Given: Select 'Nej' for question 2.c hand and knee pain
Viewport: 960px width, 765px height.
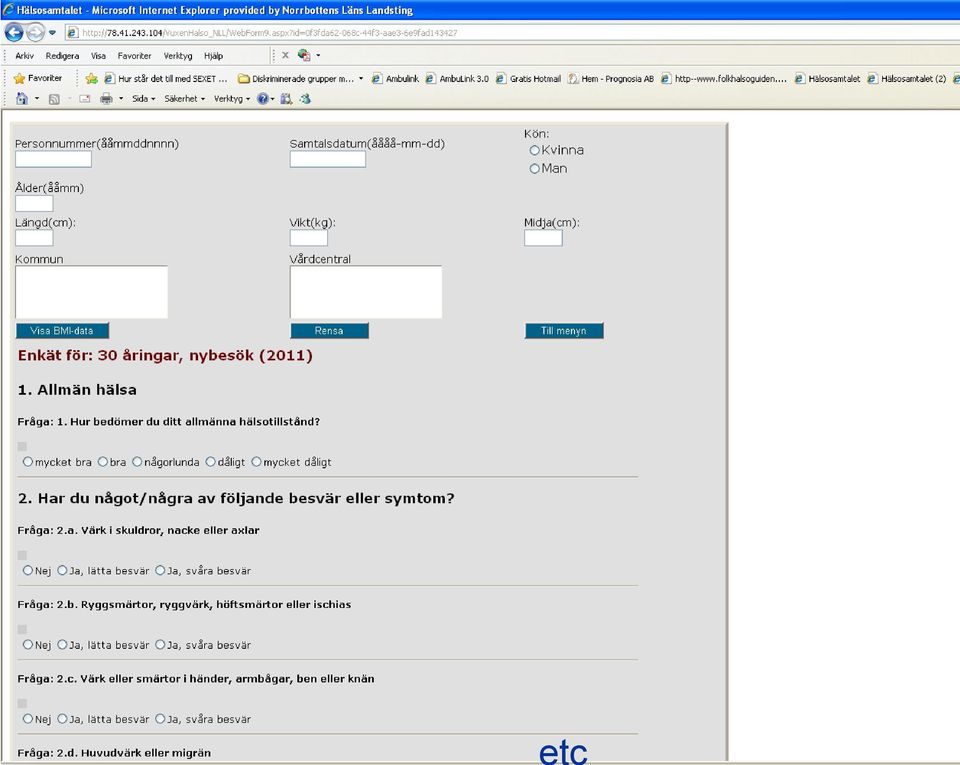Looking at the screenshot, I should [x=28, y=718].
